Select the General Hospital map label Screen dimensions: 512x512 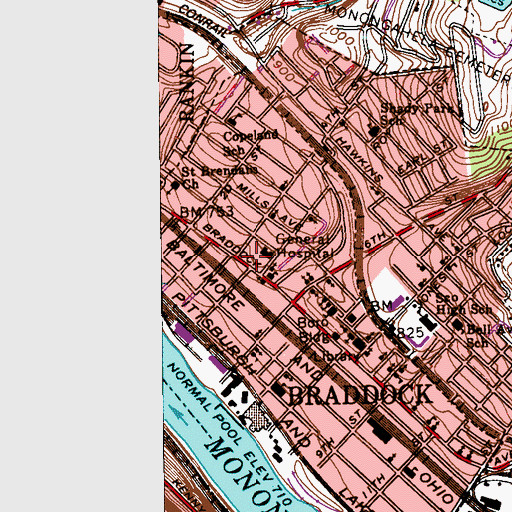(304, 246)
